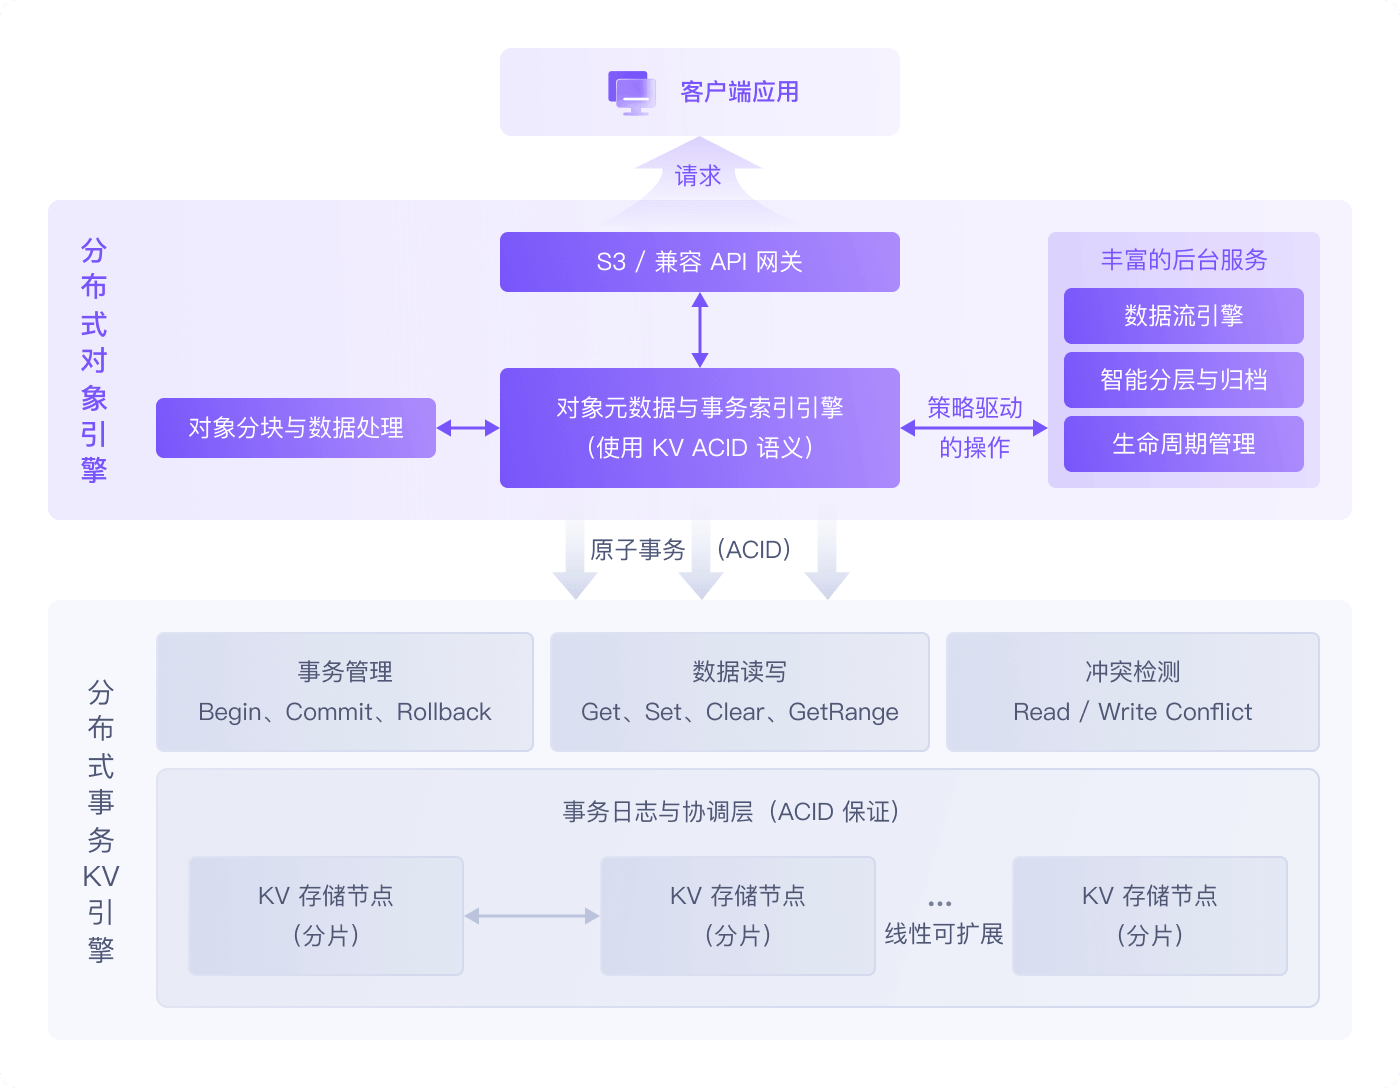Click the monitor icon beside 客户端应用

630,91
